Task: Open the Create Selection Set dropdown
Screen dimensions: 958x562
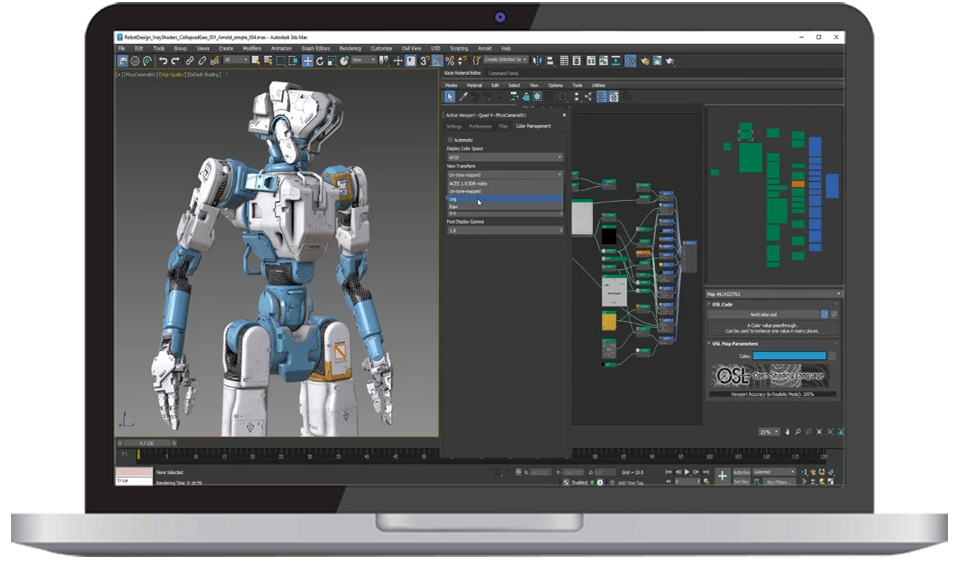Action: tap(506, 60)
